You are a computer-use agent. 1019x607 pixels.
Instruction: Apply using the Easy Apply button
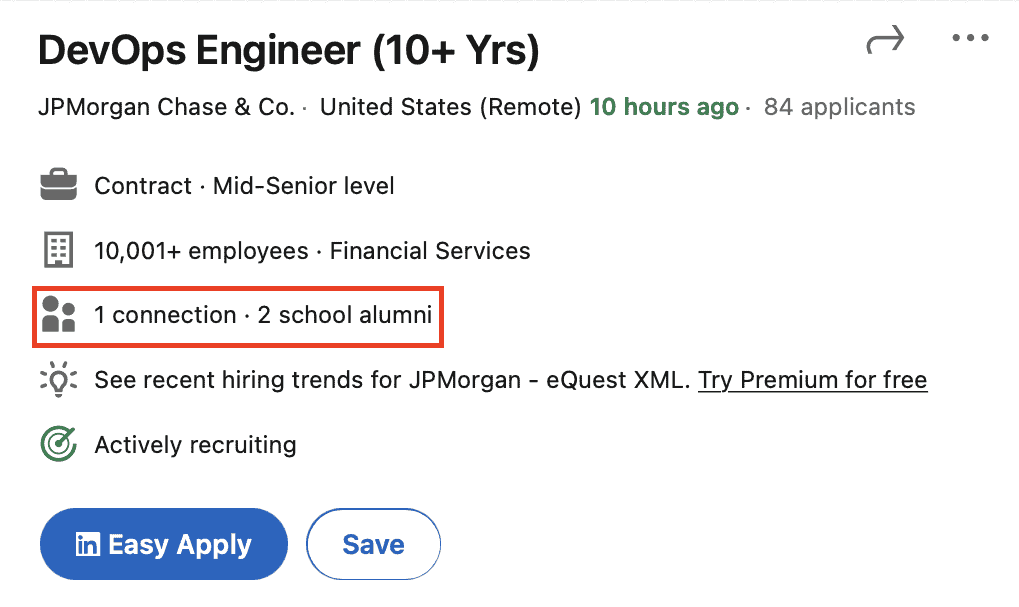[164, 544]
